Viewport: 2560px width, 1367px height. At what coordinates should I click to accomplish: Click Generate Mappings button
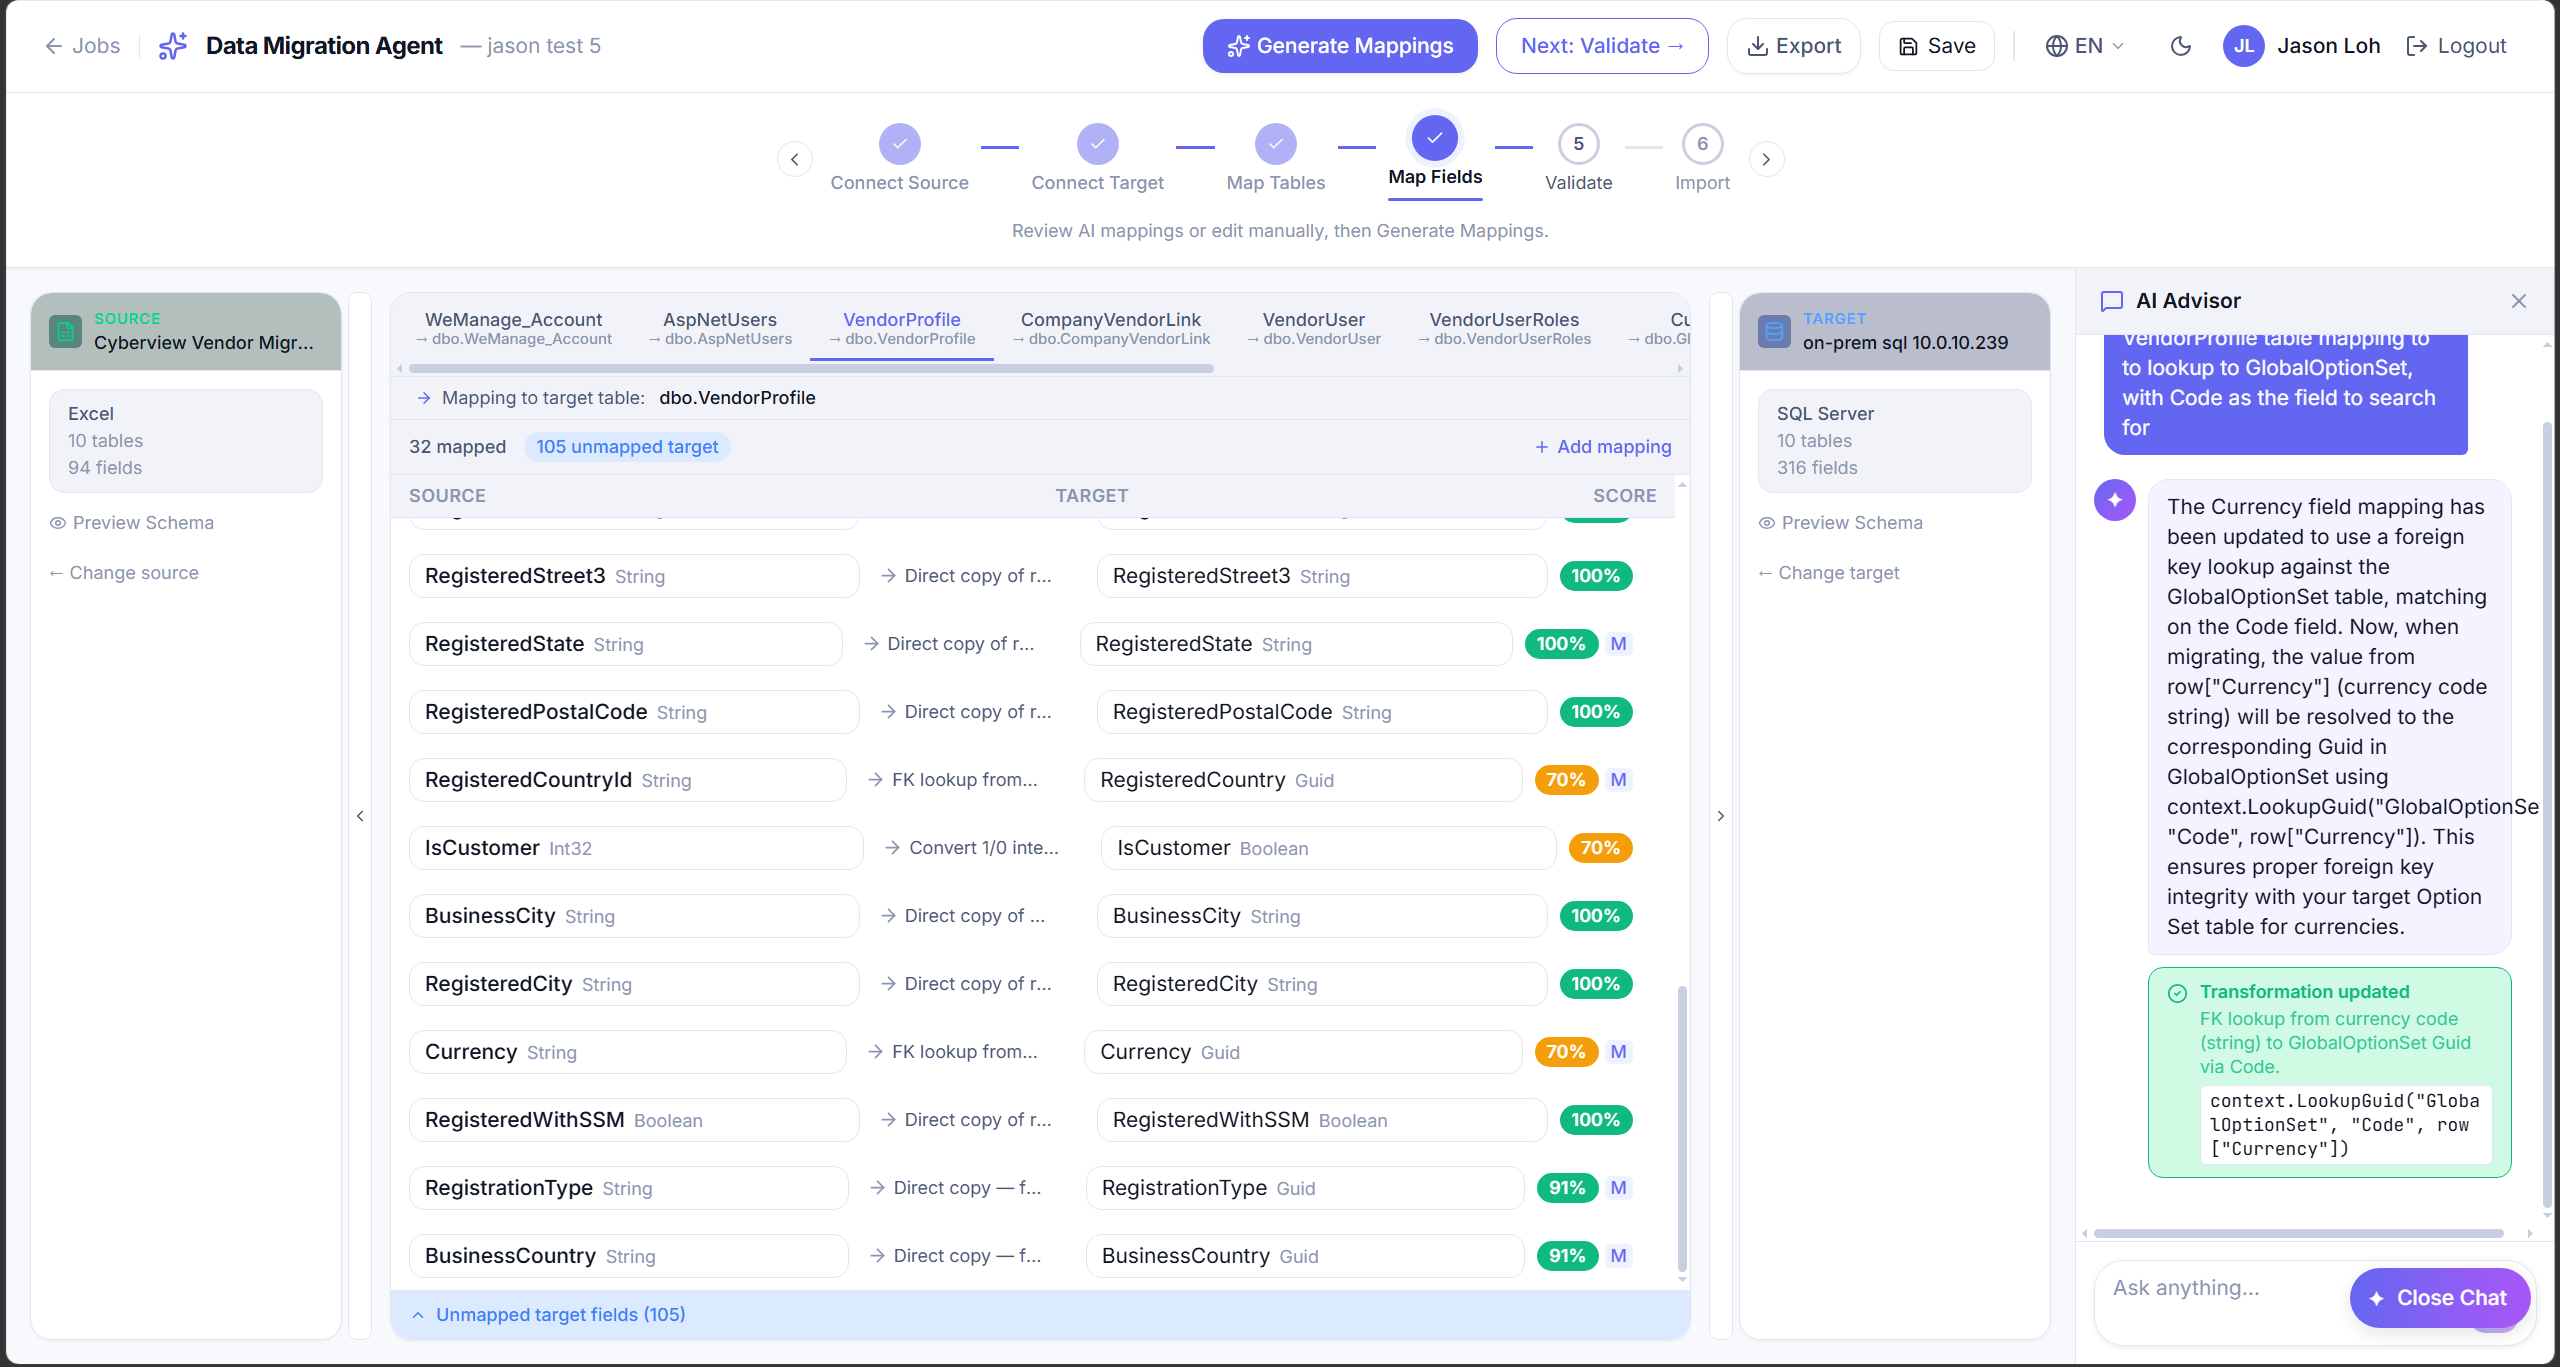tap(1339, 46)
